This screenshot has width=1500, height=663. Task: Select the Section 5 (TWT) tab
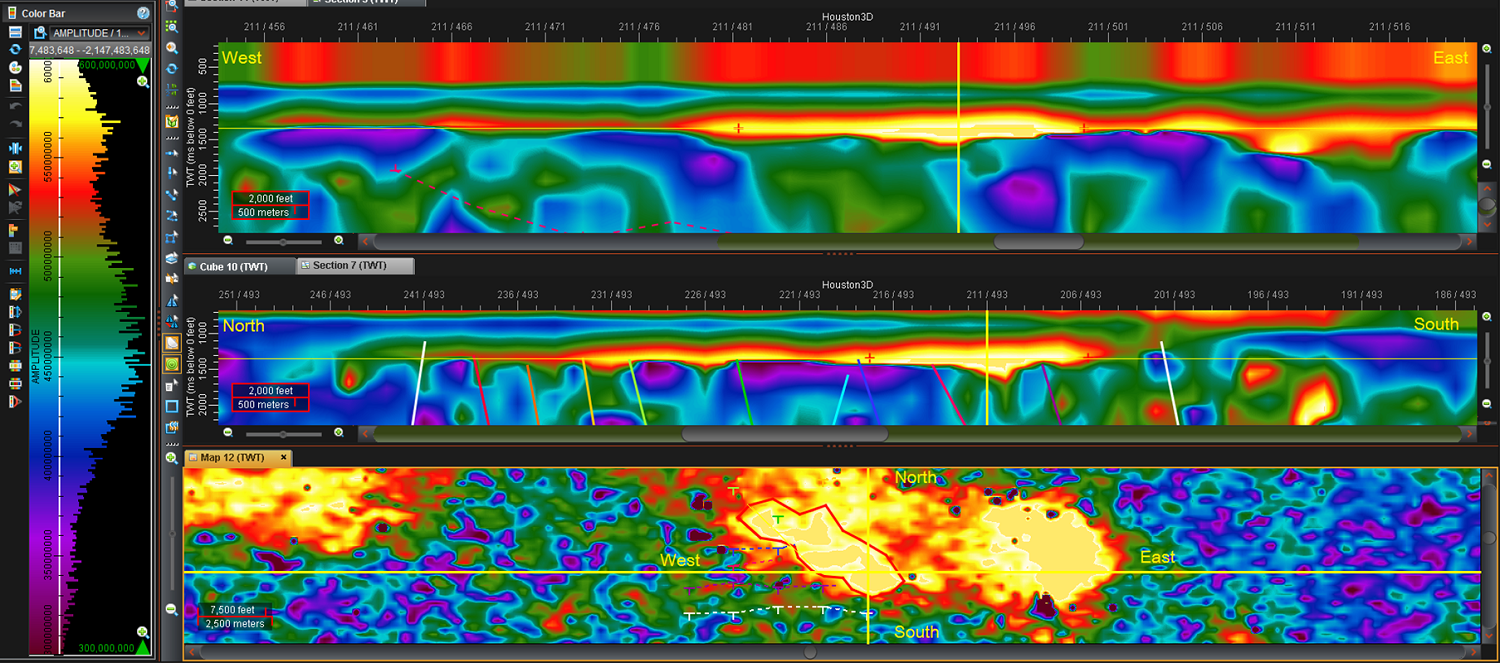[366, 2]
